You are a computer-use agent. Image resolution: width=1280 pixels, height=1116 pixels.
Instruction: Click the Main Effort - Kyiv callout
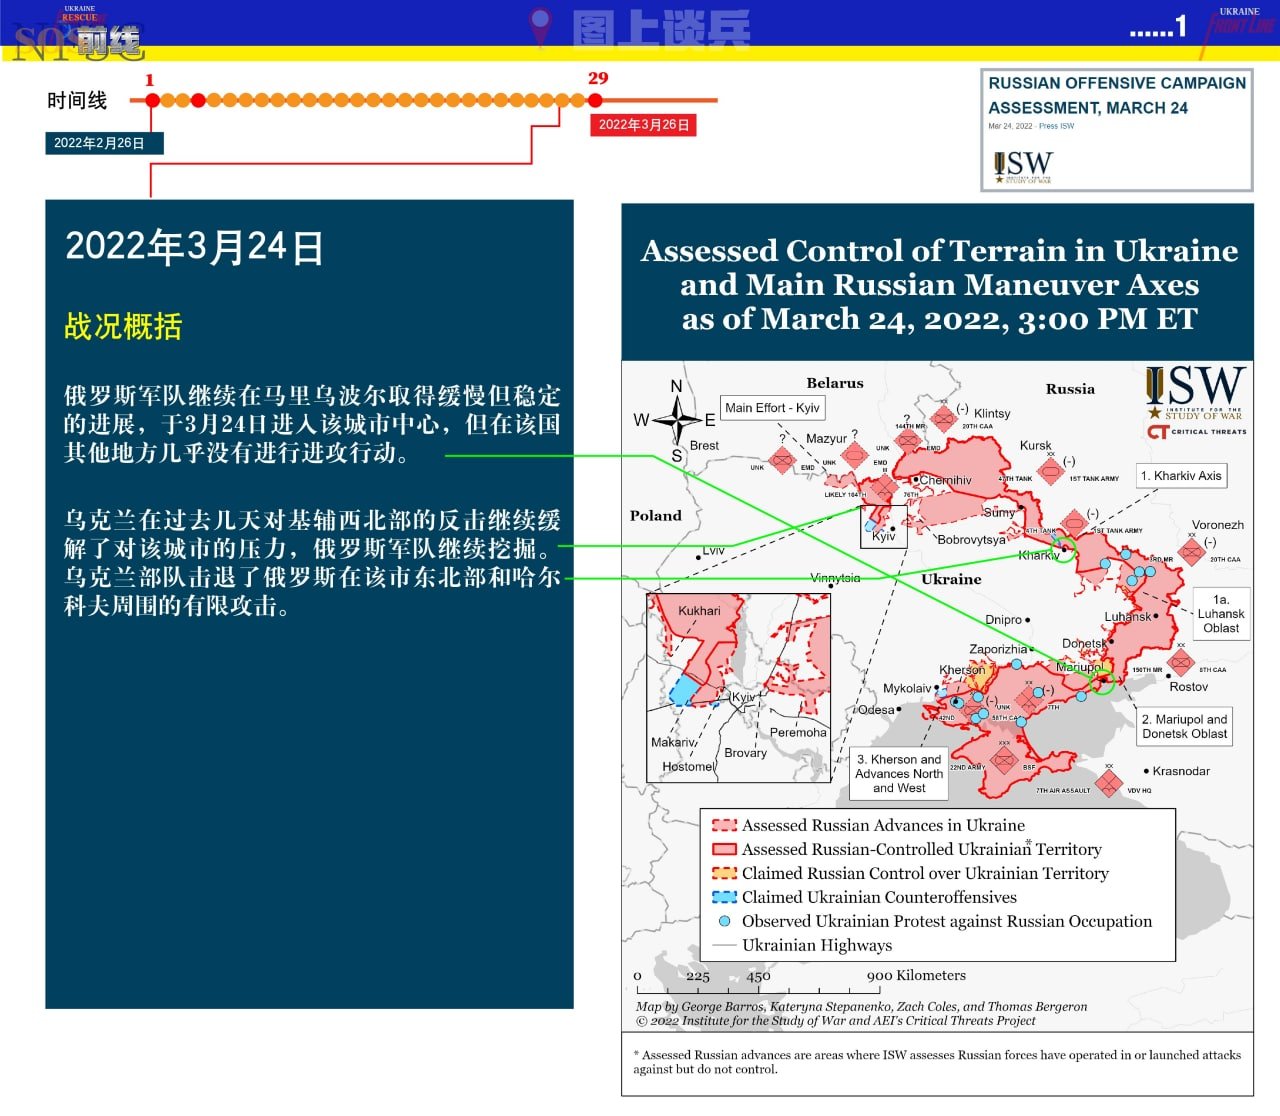[772, 408]
